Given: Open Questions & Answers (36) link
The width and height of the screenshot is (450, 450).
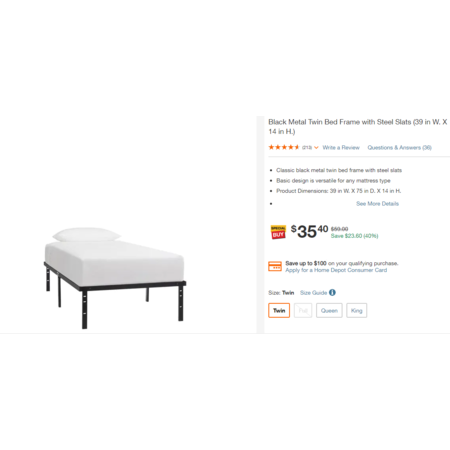Looking at the screenshot, I should (x=399, y=148).
